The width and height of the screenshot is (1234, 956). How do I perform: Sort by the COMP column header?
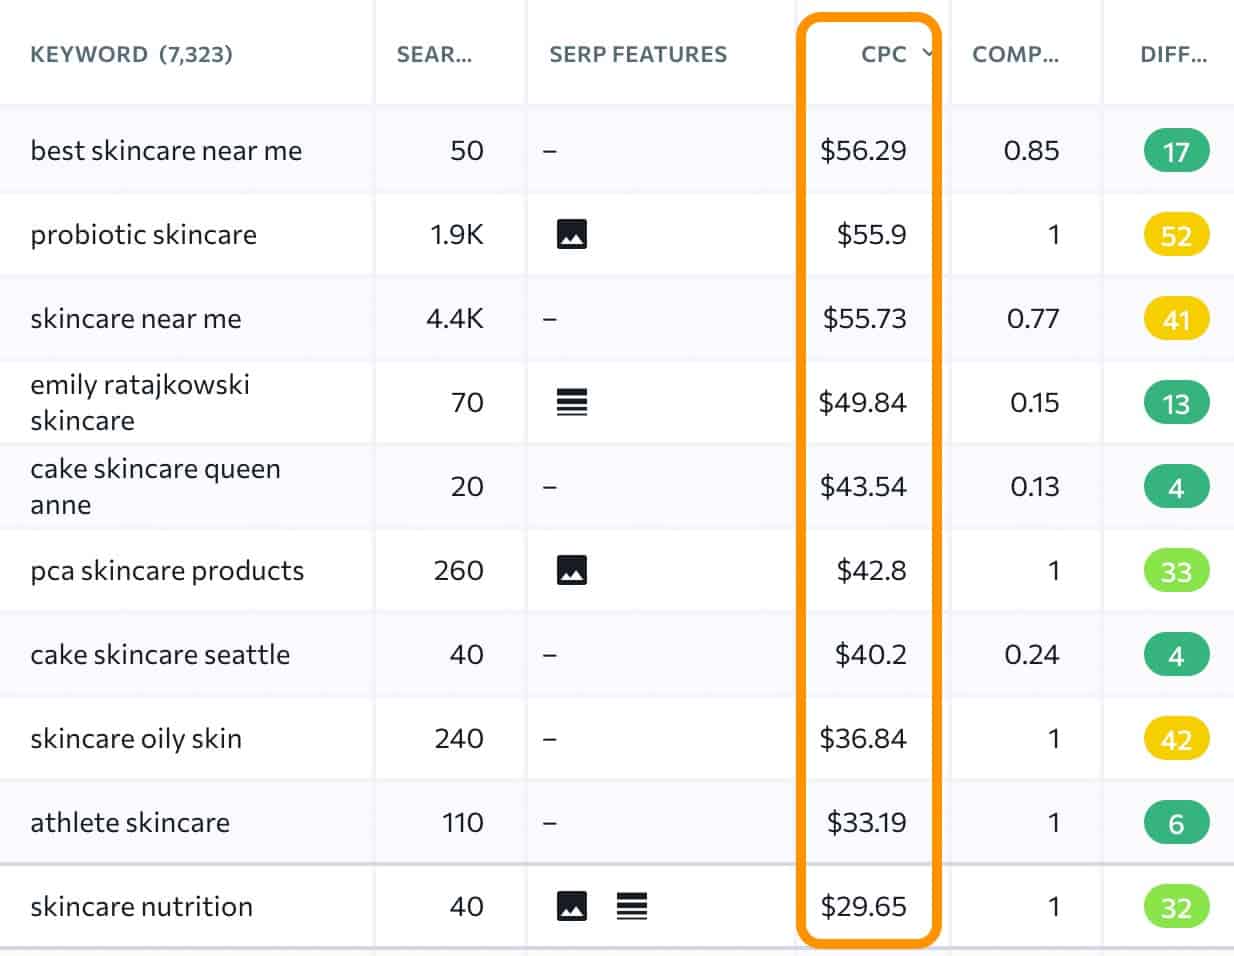(x=1015, y=55)
